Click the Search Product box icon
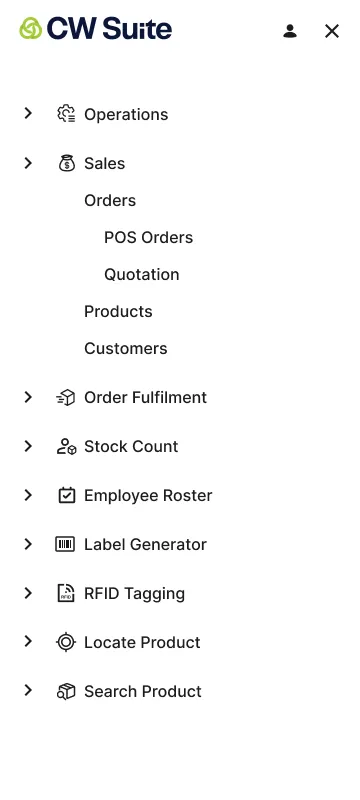The width and height of the screenshot is (360, 800). point(66,691)
